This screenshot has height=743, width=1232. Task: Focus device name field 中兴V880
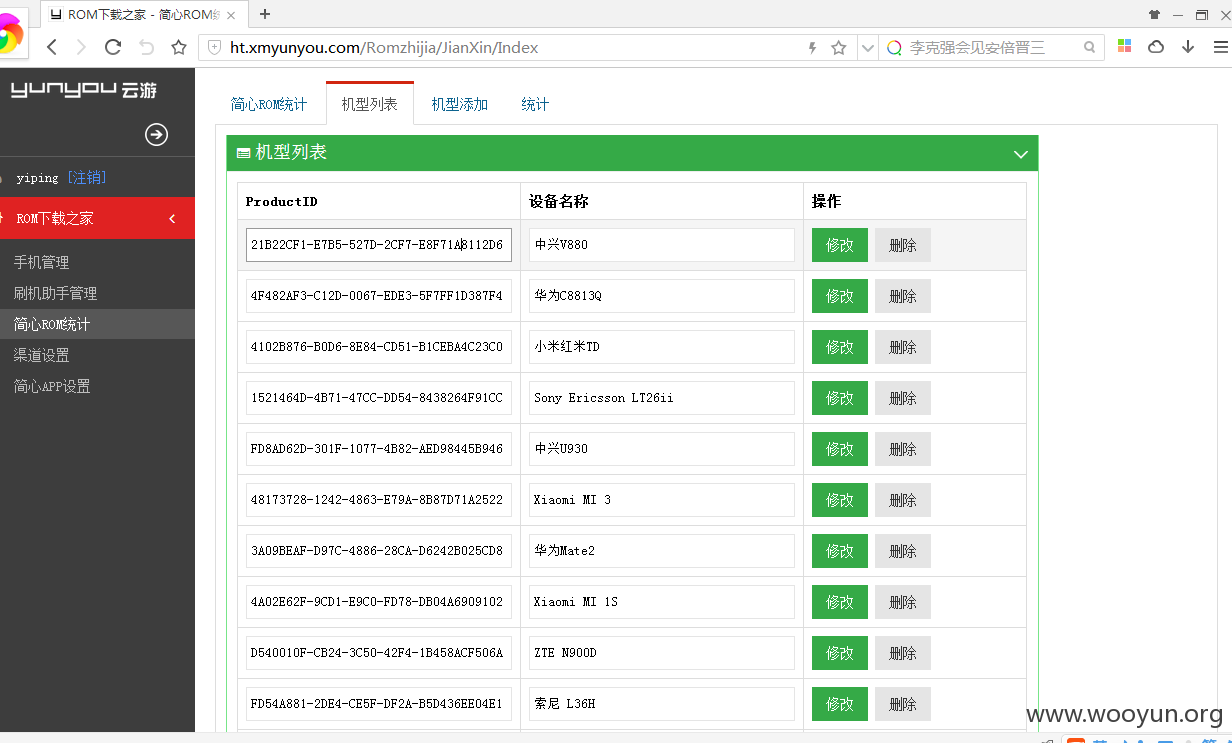pos(662,245)
